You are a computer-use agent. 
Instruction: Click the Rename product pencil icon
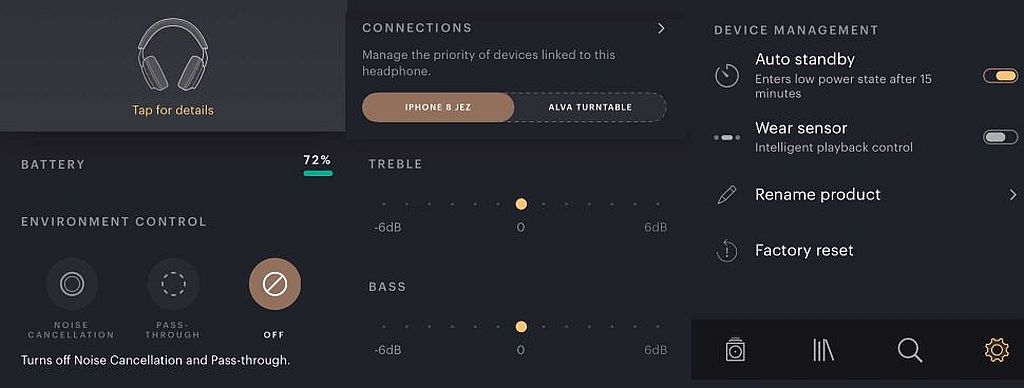point(726,195)
